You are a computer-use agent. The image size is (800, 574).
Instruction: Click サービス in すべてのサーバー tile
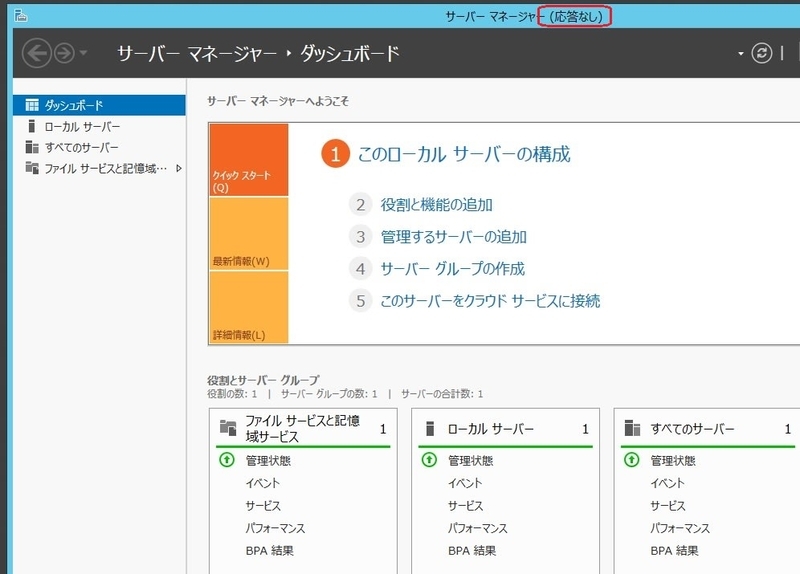tap(668, 506)
